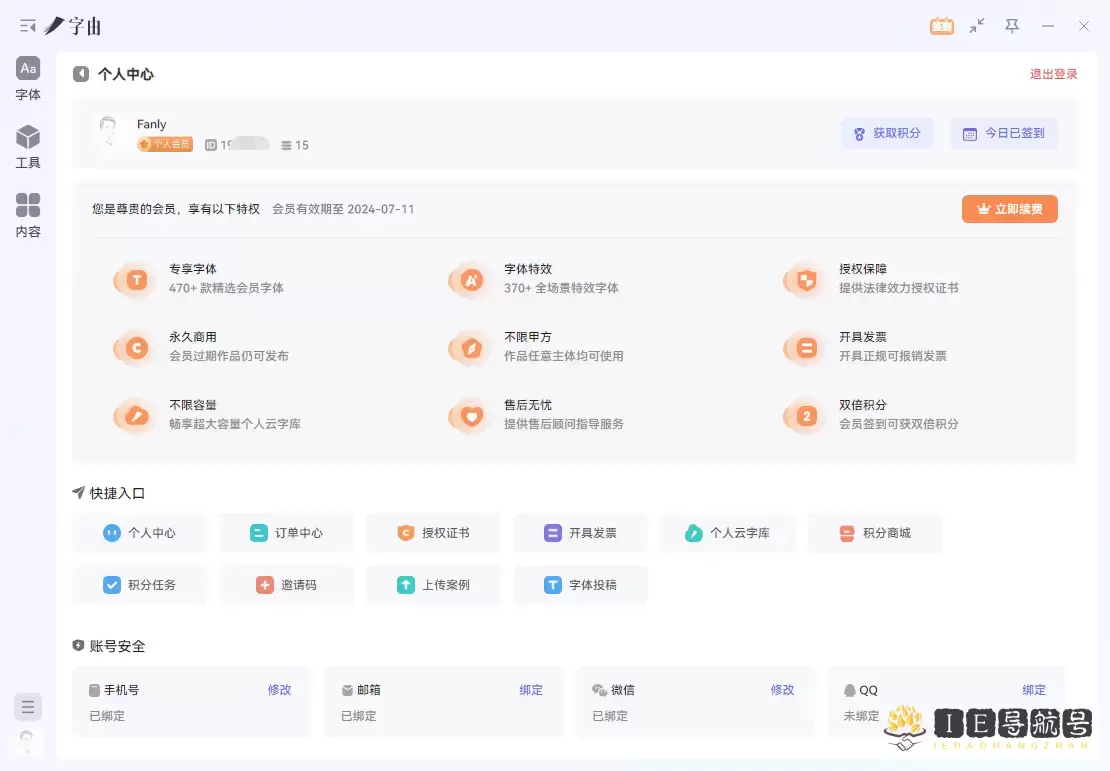1110x771 pixels.
Task: Click the 个人会员 badge
Action: point(165,144)
